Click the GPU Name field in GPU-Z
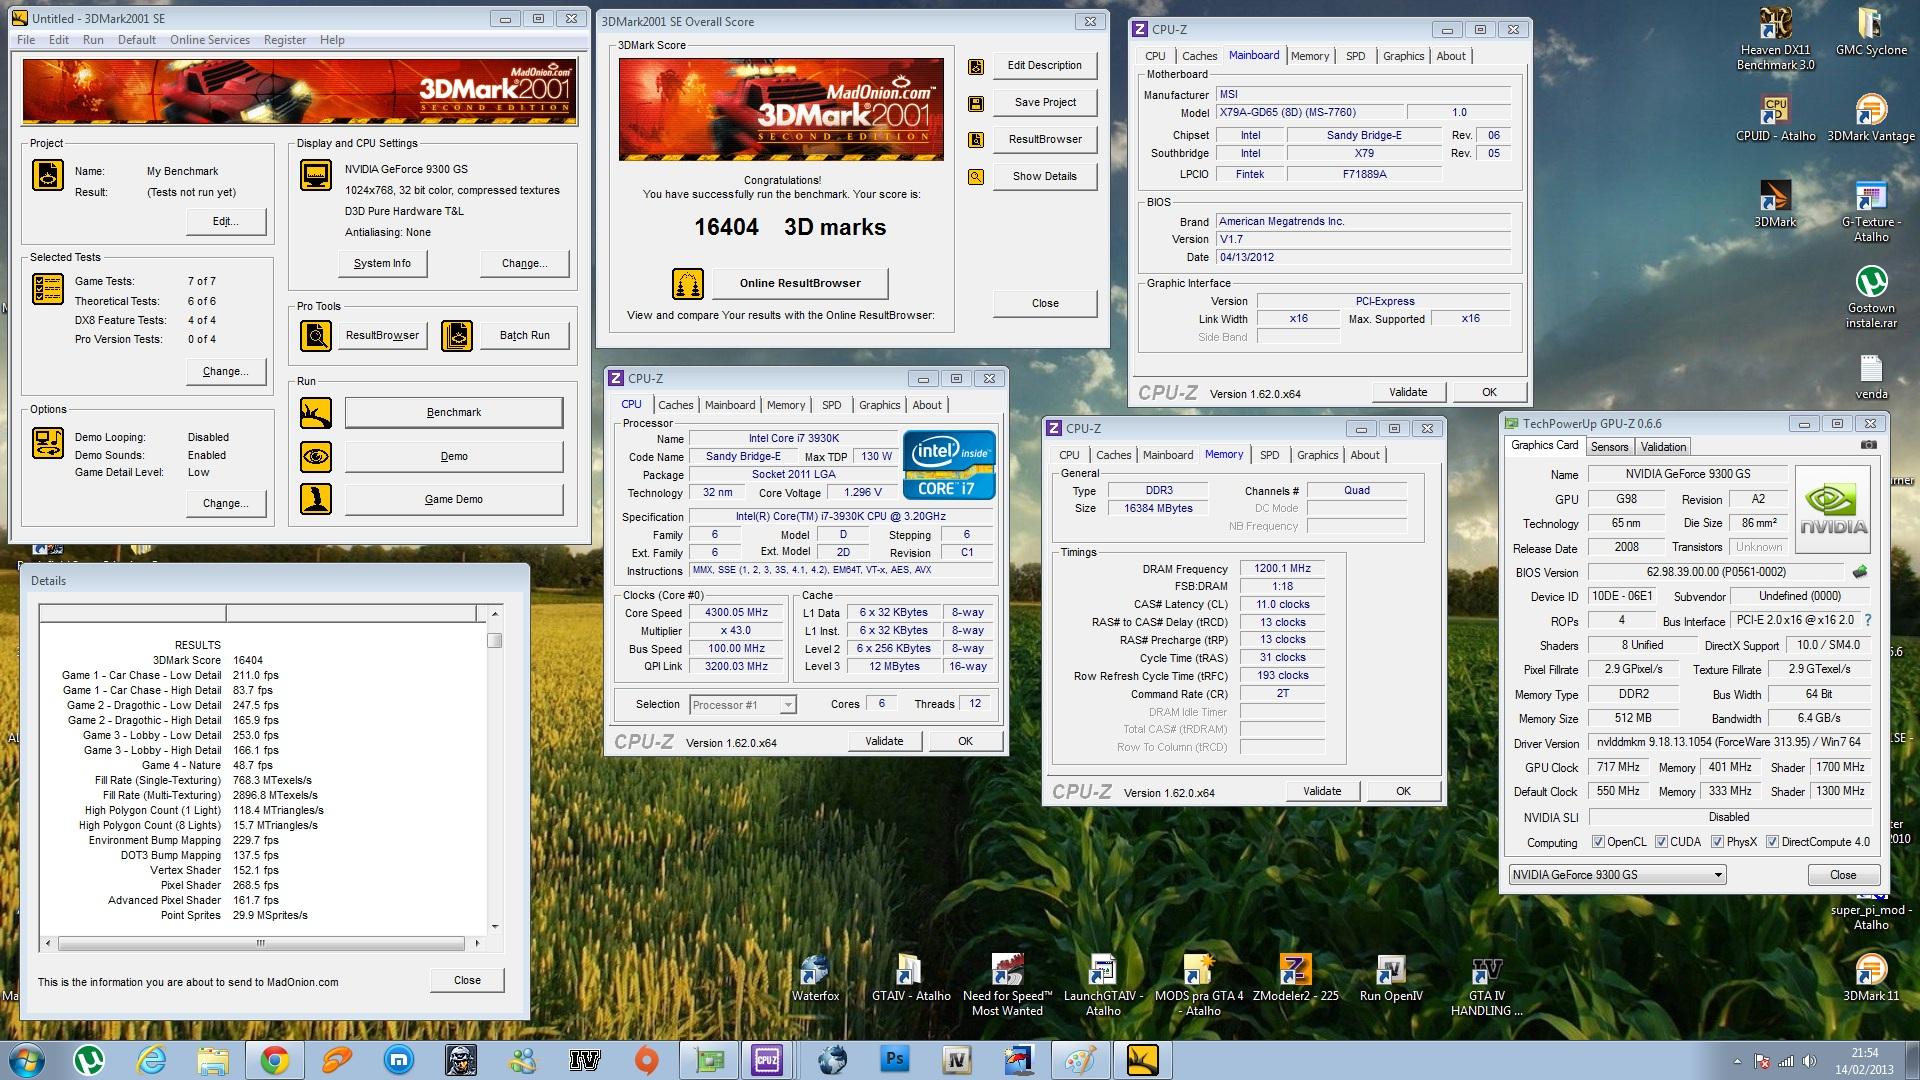 tap(1688, 474)
